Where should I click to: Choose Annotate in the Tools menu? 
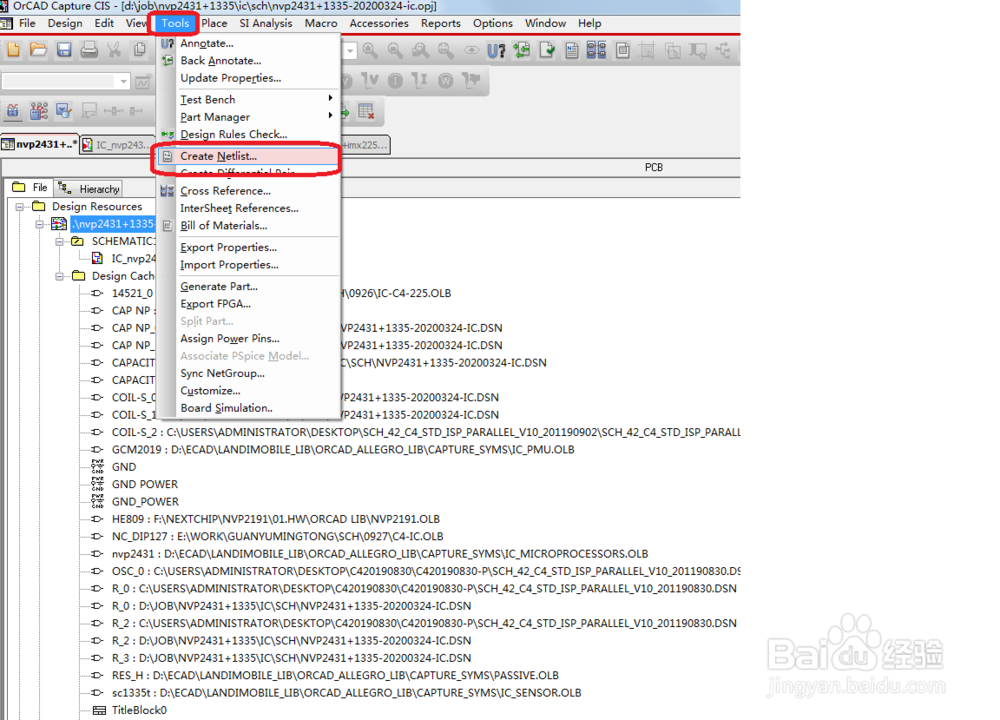tap(249, 43)
